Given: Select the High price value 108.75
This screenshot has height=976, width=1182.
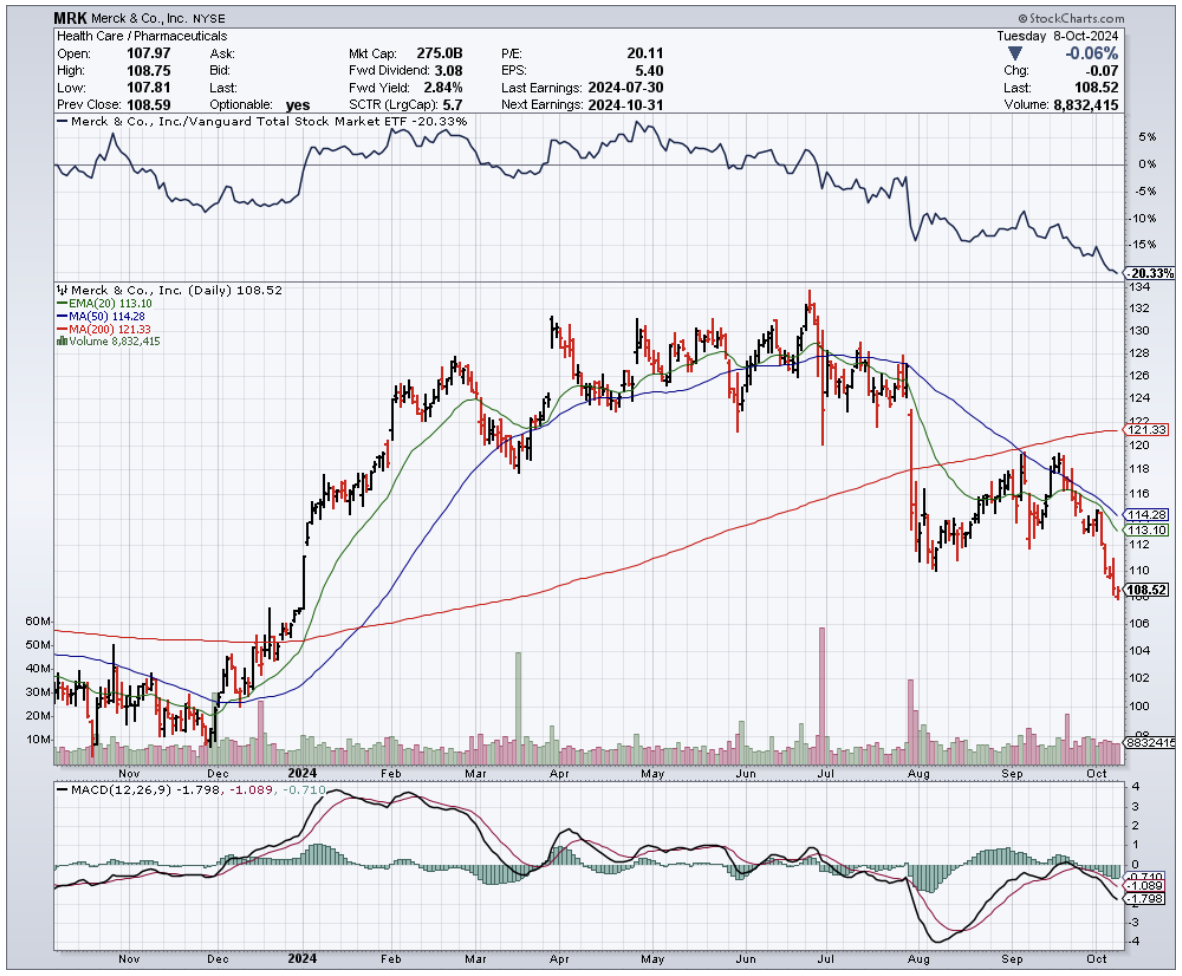Looking at the screenshot, I should 149,71.
